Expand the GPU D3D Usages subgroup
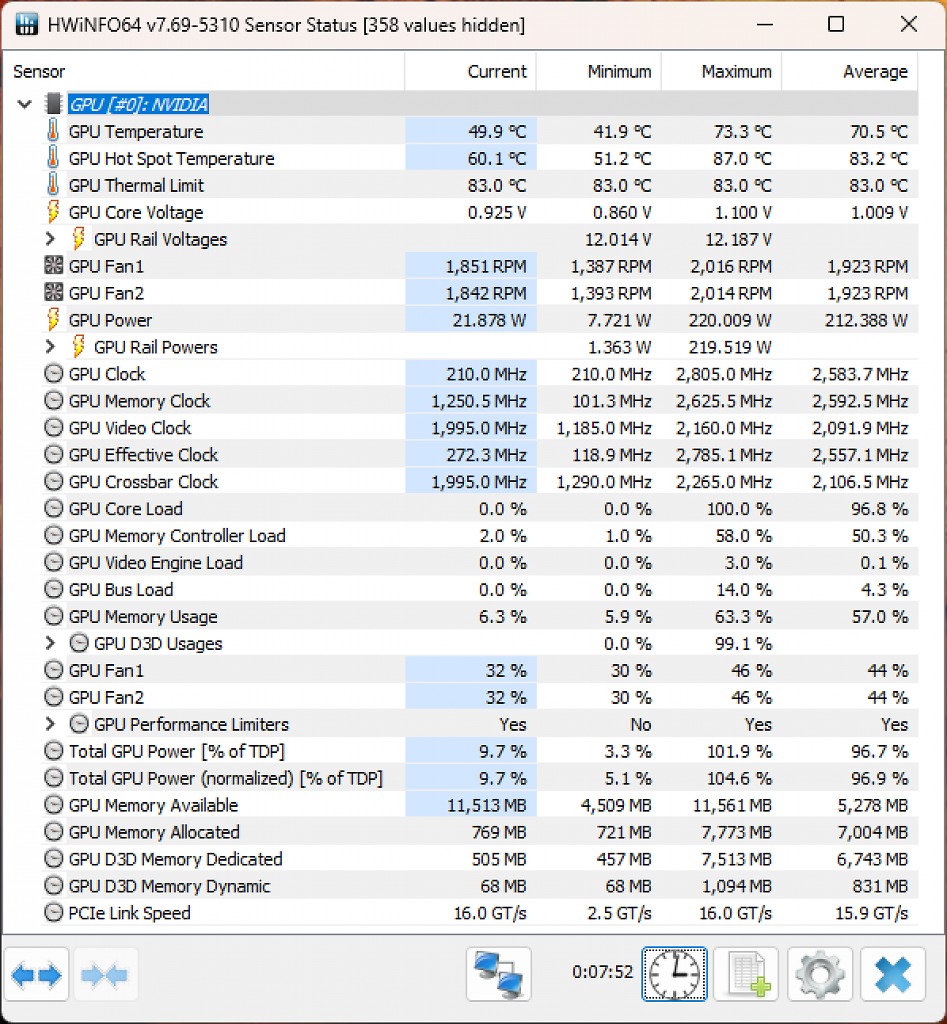The width and height of the screenshot is (947, 1024). [x=50, y=643]
